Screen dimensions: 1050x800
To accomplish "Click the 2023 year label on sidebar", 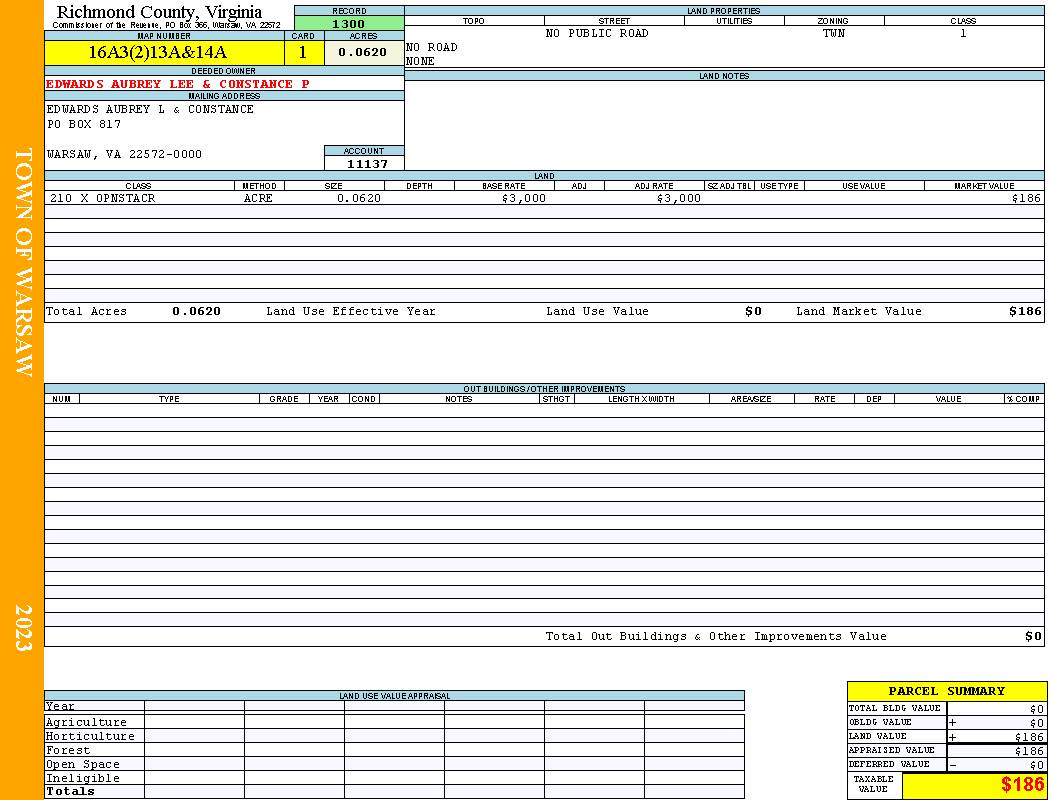I will [23, 628].
